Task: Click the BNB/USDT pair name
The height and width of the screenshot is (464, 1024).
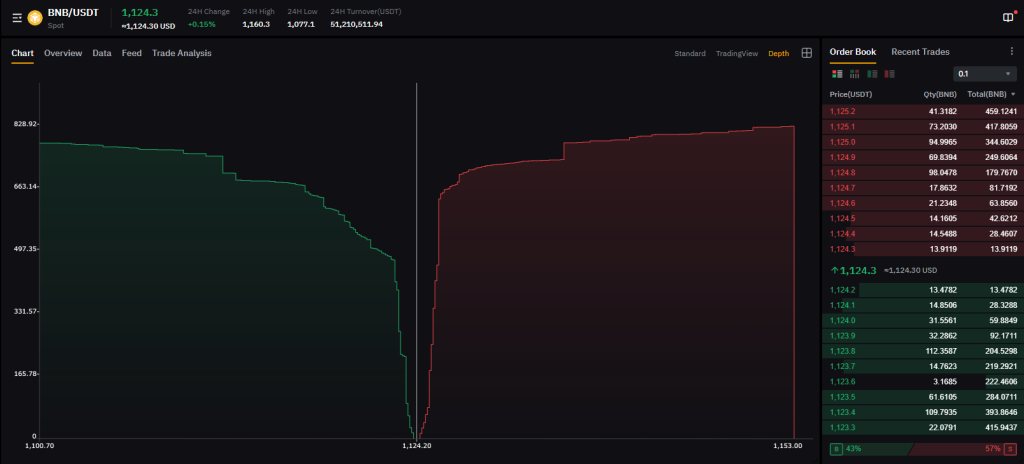Action: point(73,12)
